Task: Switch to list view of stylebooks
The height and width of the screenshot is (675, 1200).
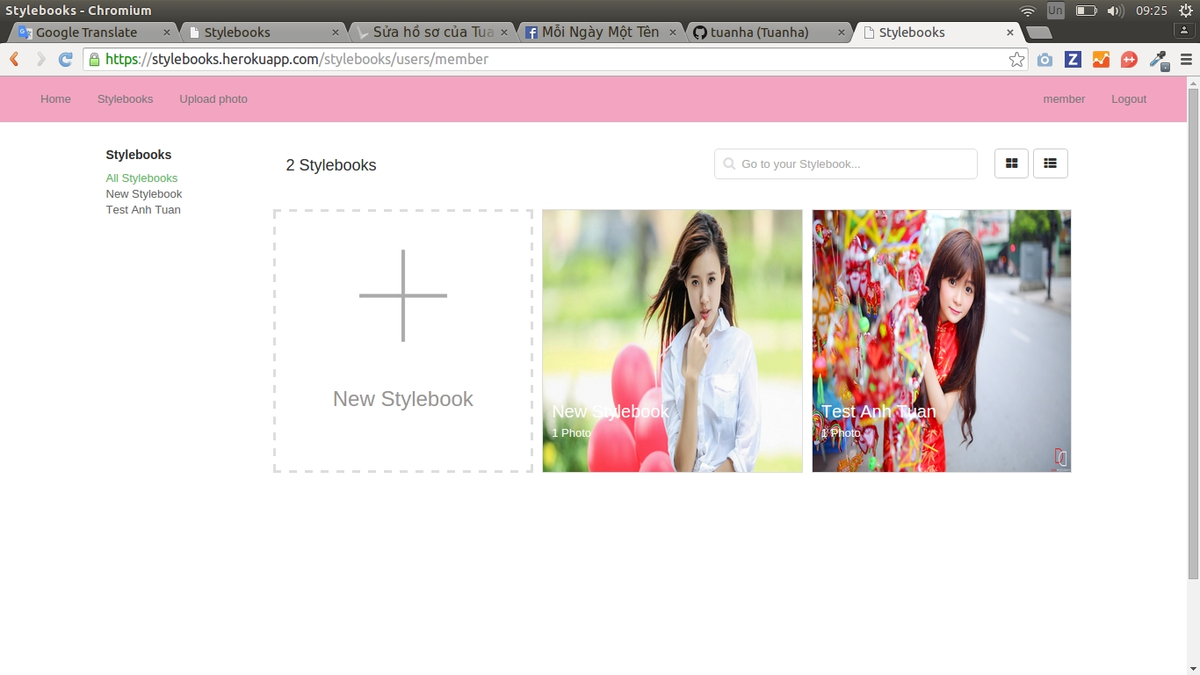Action: pos(1050,164)
